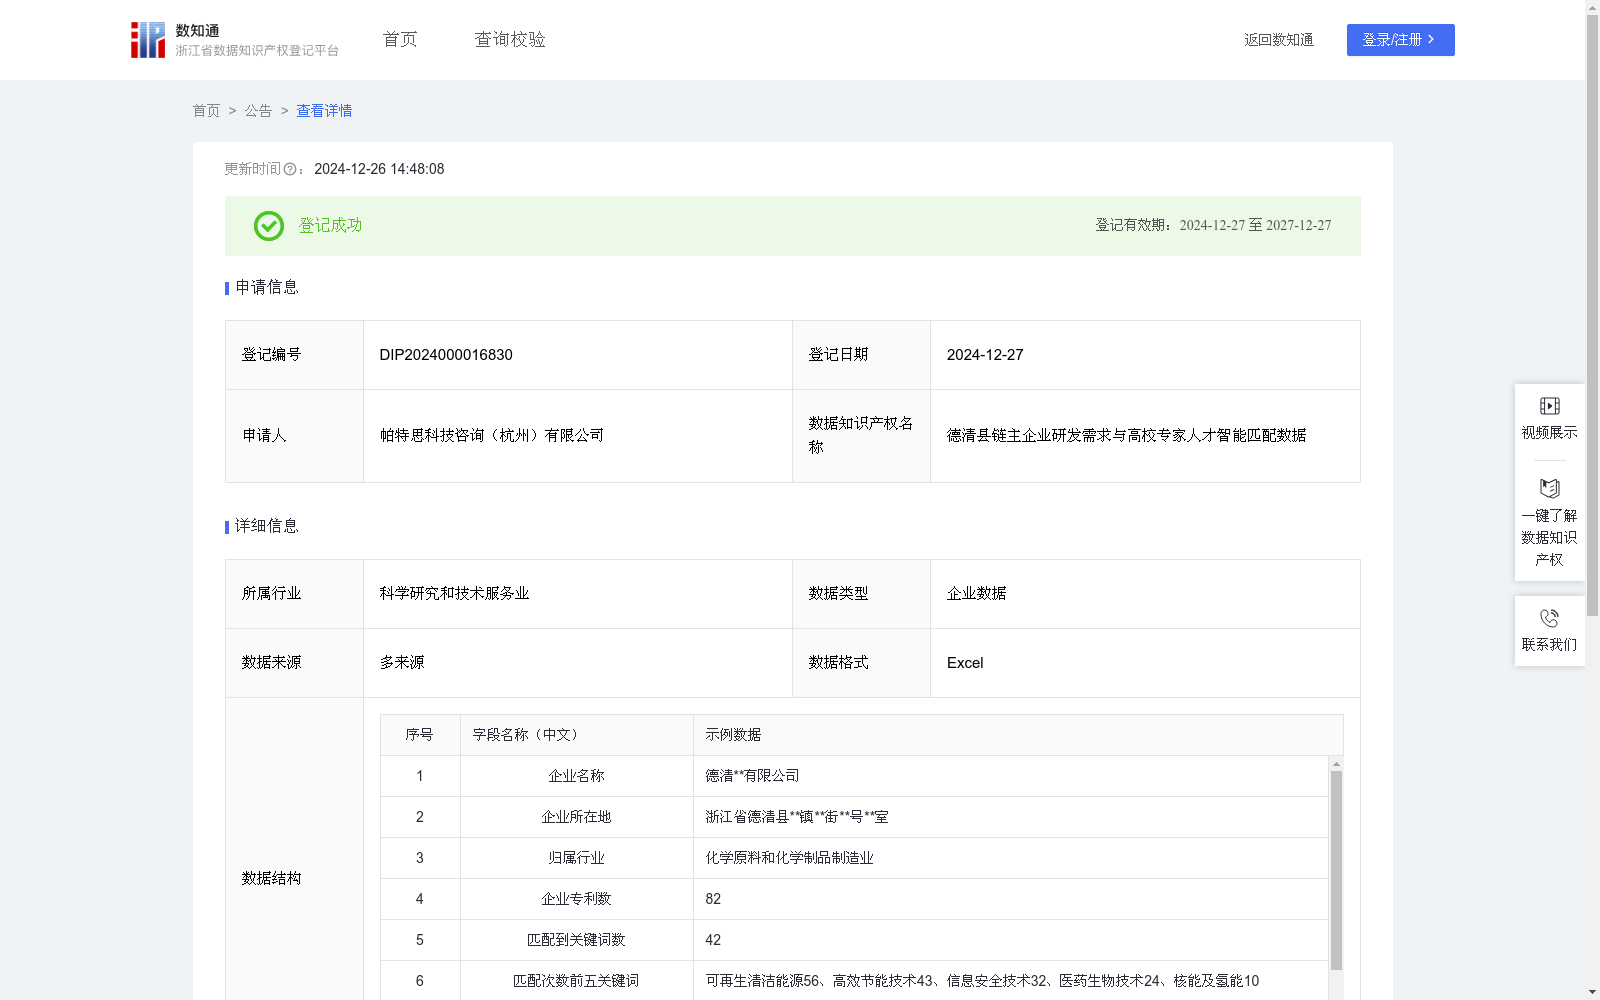Open the 视频展示 side panel button
1600x1000 pixels.
(x=1549, y=418)
